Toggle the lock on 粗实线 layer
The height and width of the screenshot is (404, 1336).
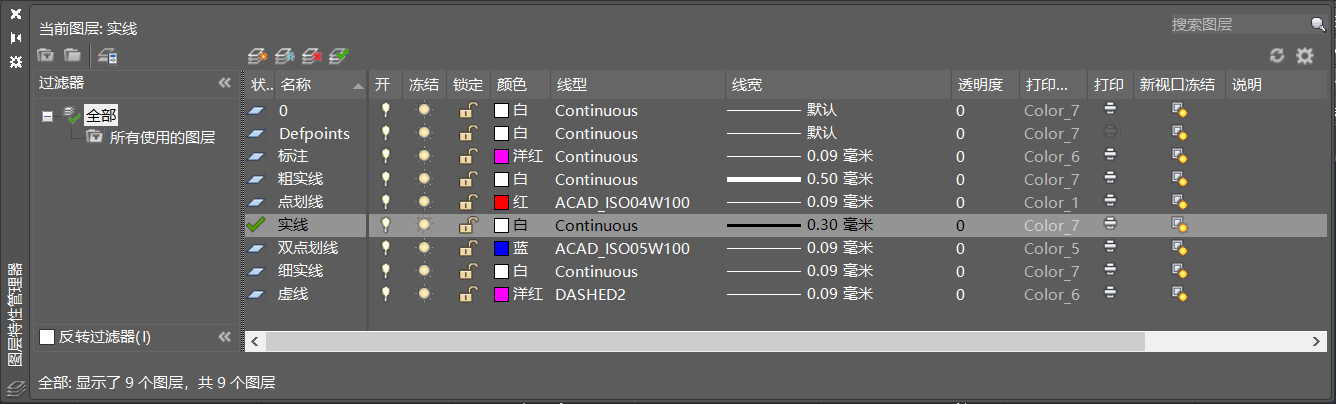467,180
